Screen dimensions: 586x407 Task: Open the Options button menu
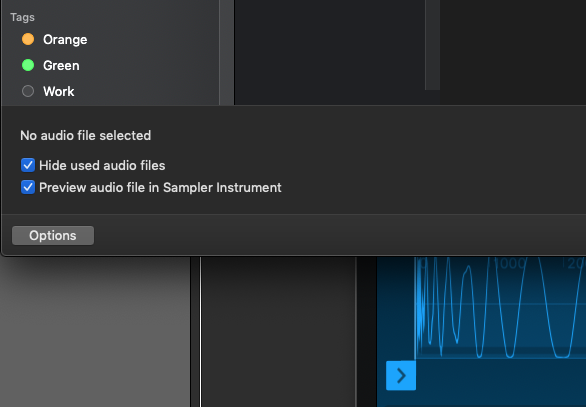pos(53,235)
